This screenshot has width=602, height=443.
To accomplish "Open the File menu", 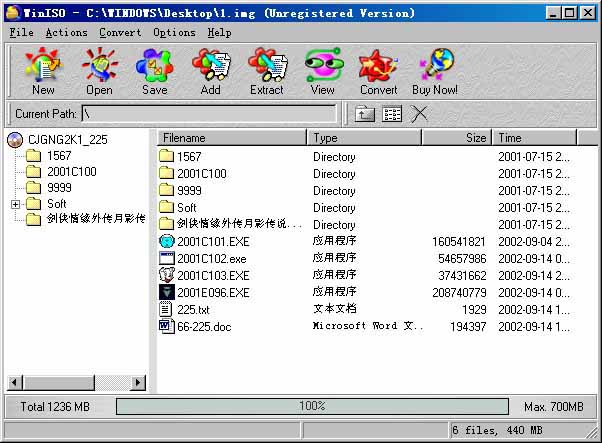I will click(x=22, y=33).
